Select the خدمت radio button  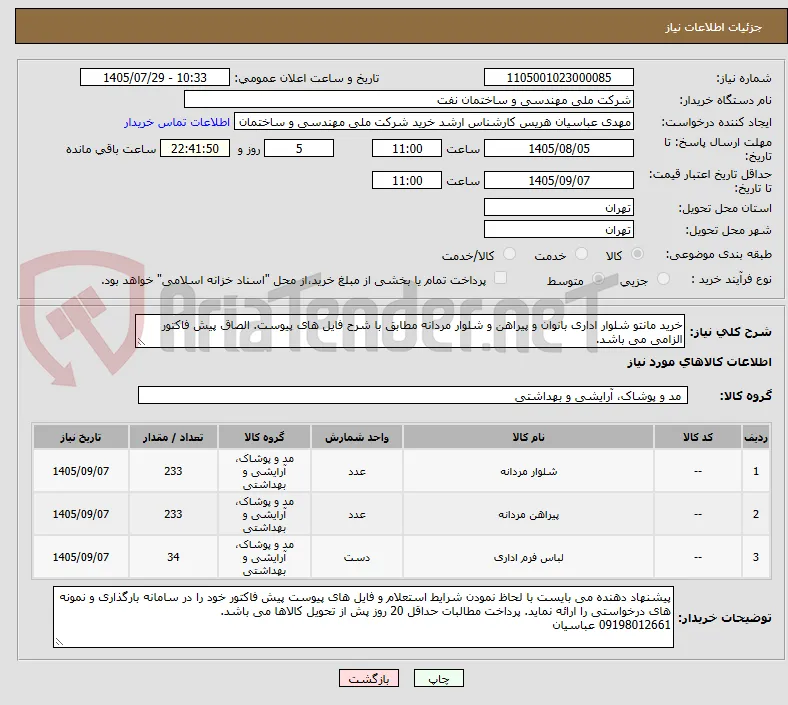click(581, 254)
